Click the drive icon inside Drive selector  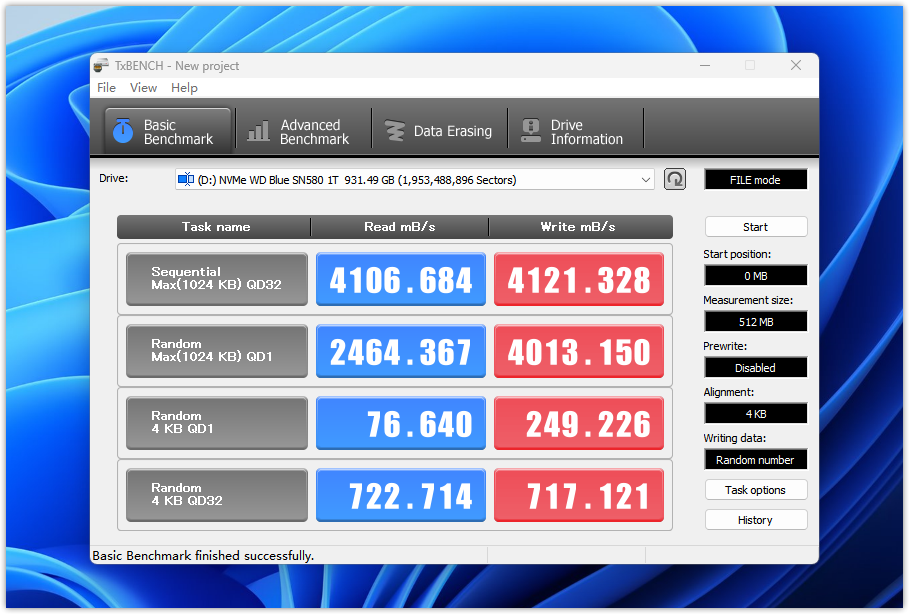click(187, 180)
